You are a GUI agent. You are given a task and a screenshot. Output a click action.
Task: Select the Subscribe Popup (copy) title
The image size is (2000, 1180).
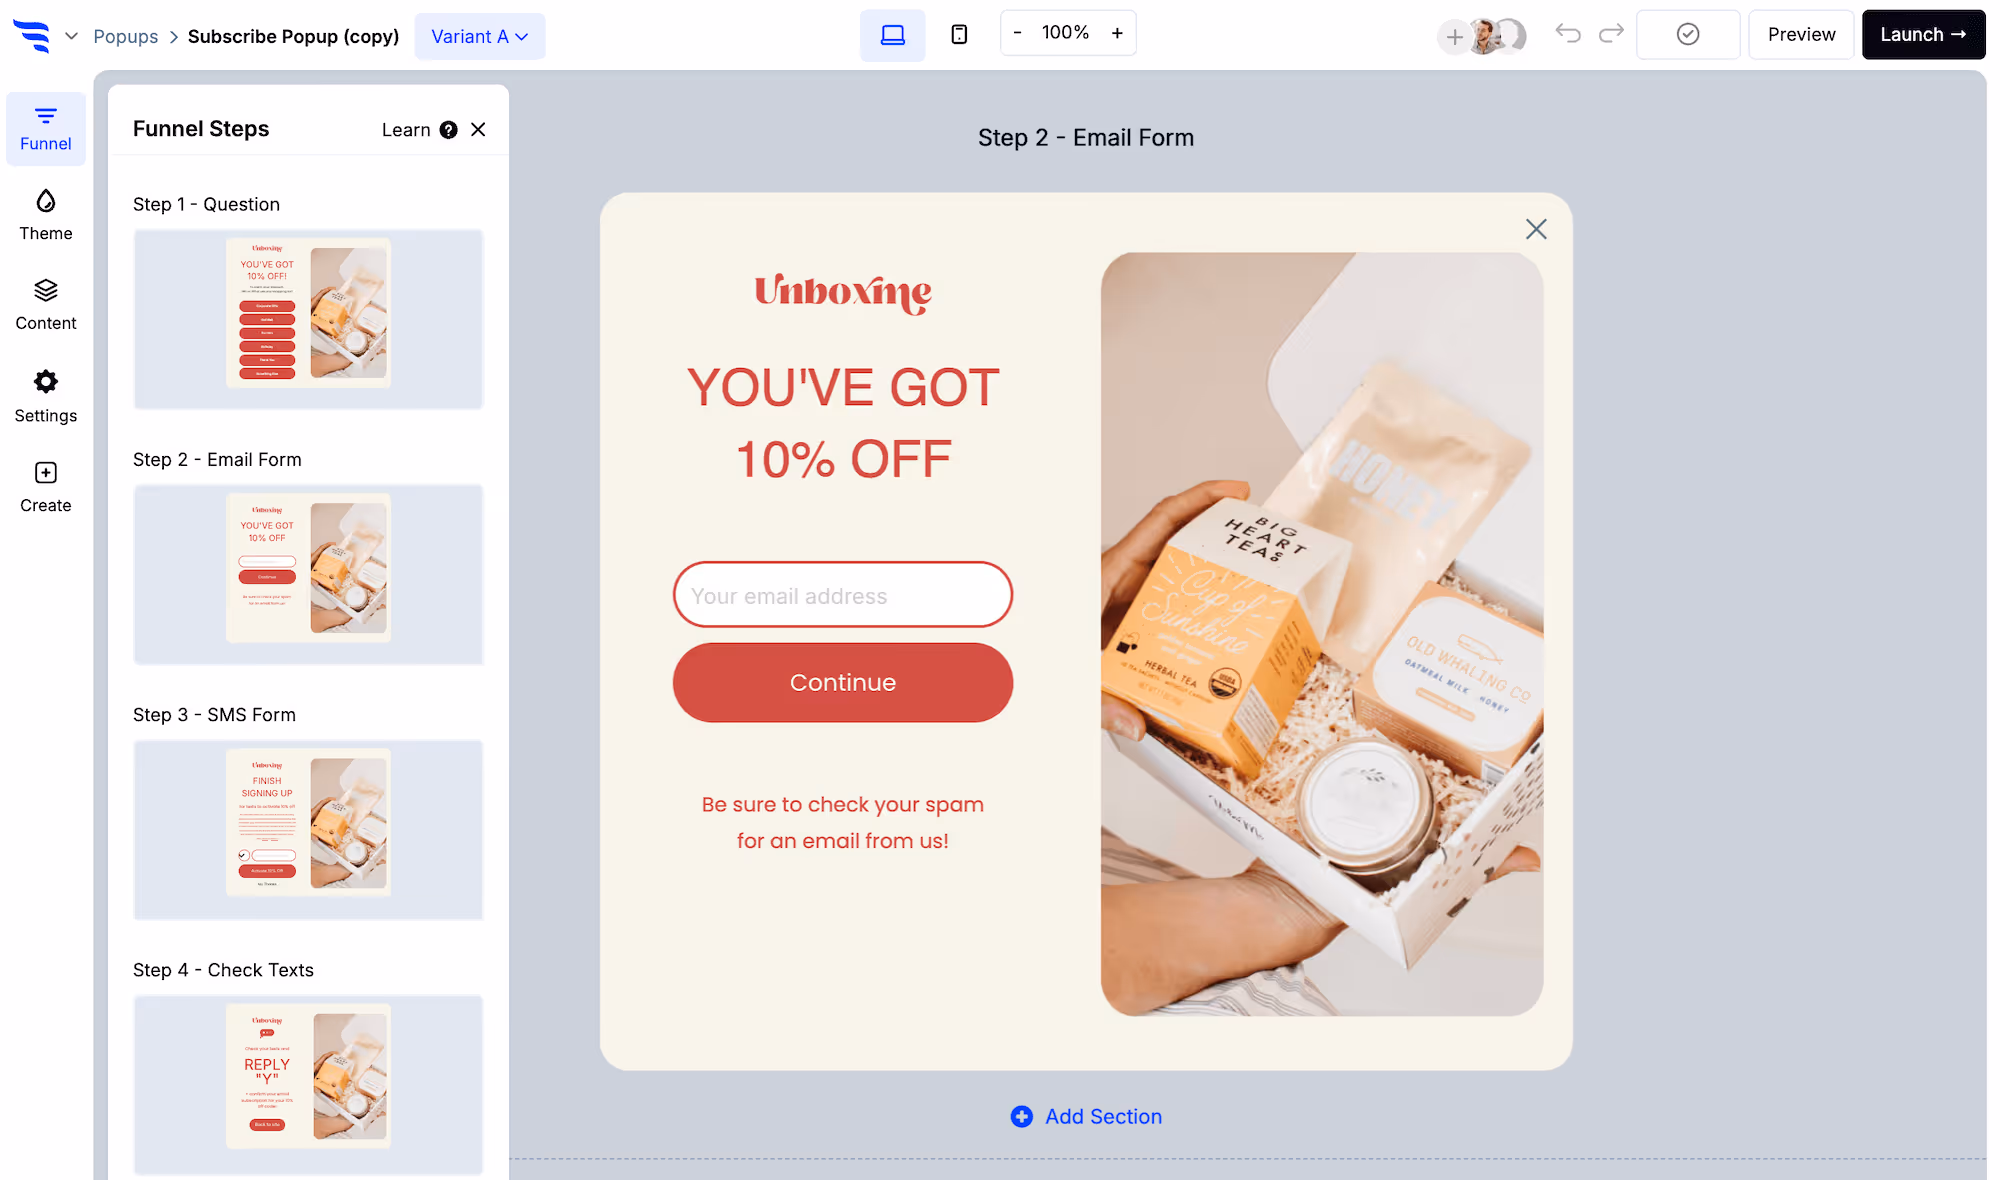pos(293,36)
